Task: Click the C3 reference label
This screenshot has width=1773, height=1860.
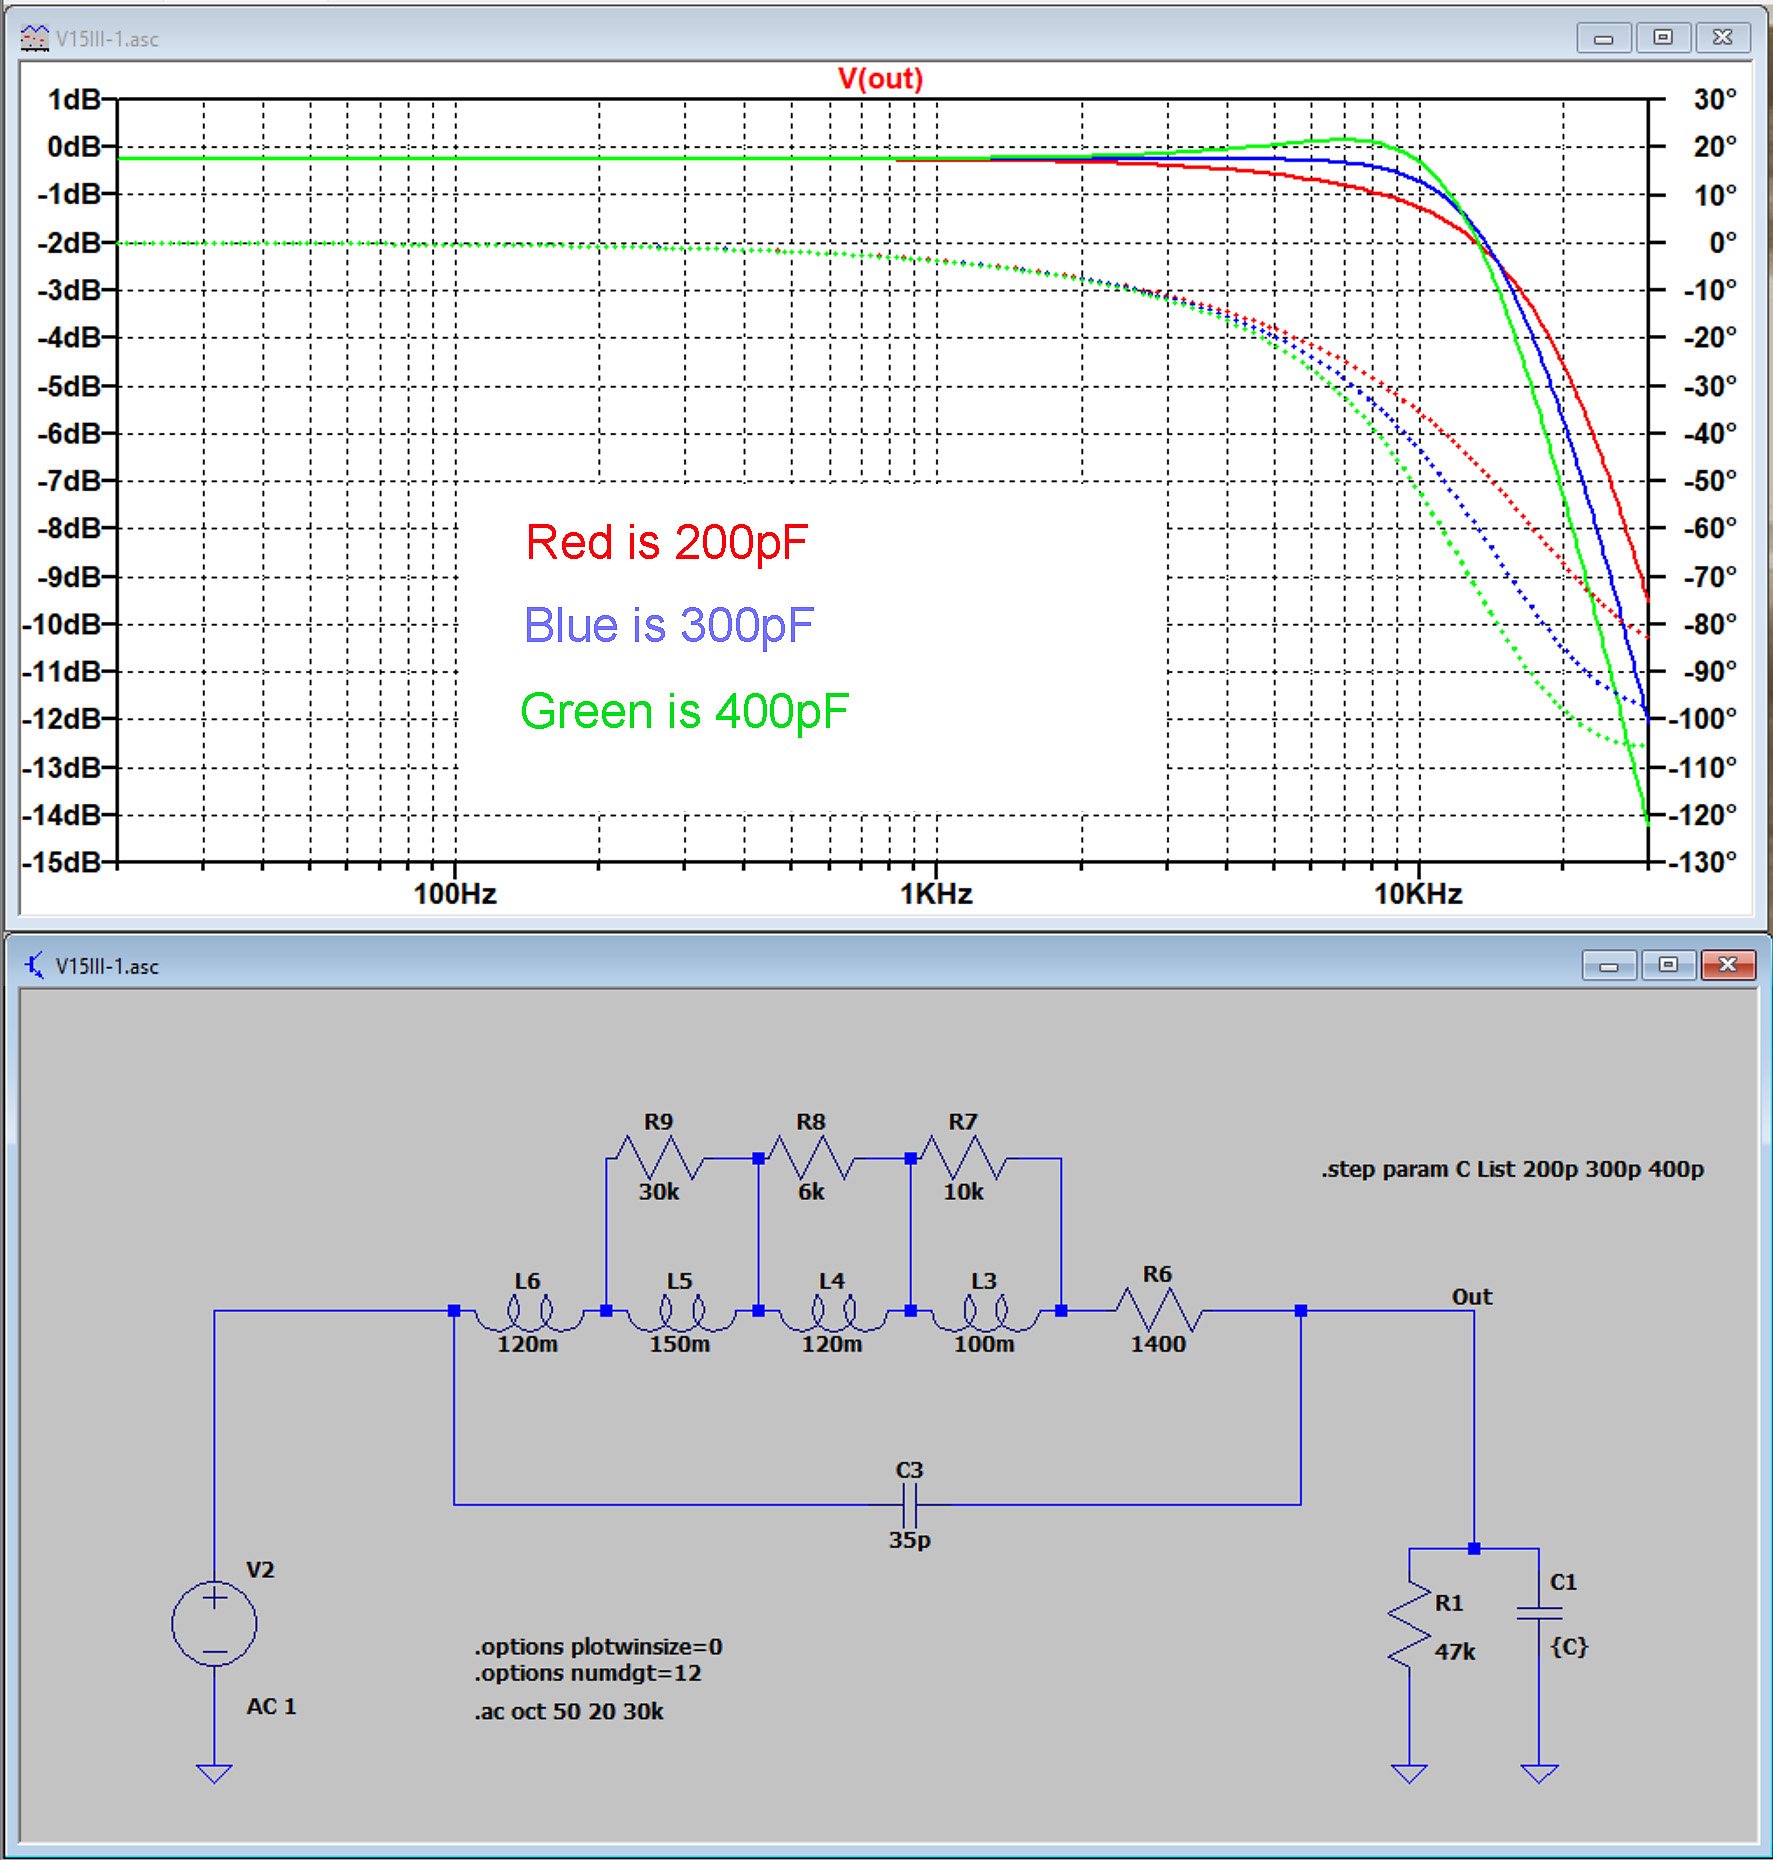Action: (909, 1470)
